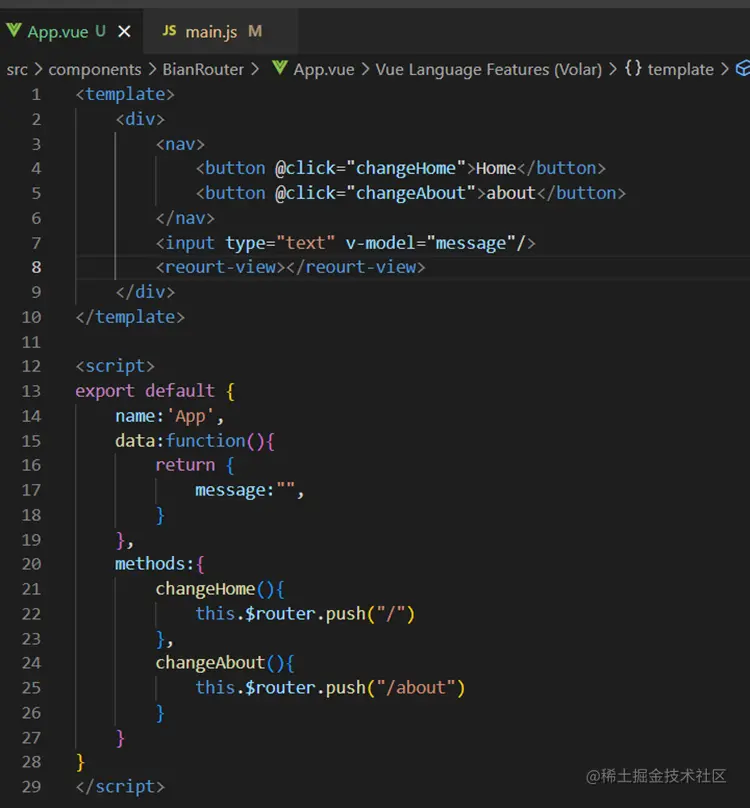Click 'type="text"' on the input line
Viewport: 750px width, 808px height.
click(x=280, y=243)
